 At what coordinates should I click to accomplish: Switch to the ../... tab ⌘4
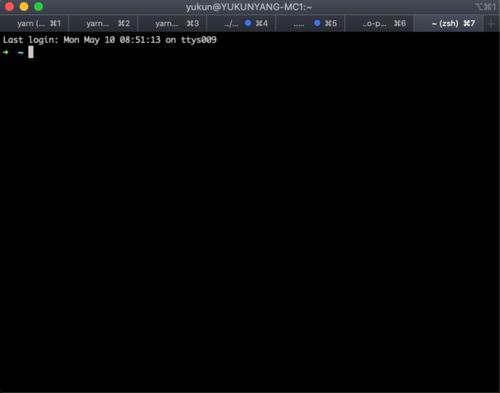[x=242, y=23]
